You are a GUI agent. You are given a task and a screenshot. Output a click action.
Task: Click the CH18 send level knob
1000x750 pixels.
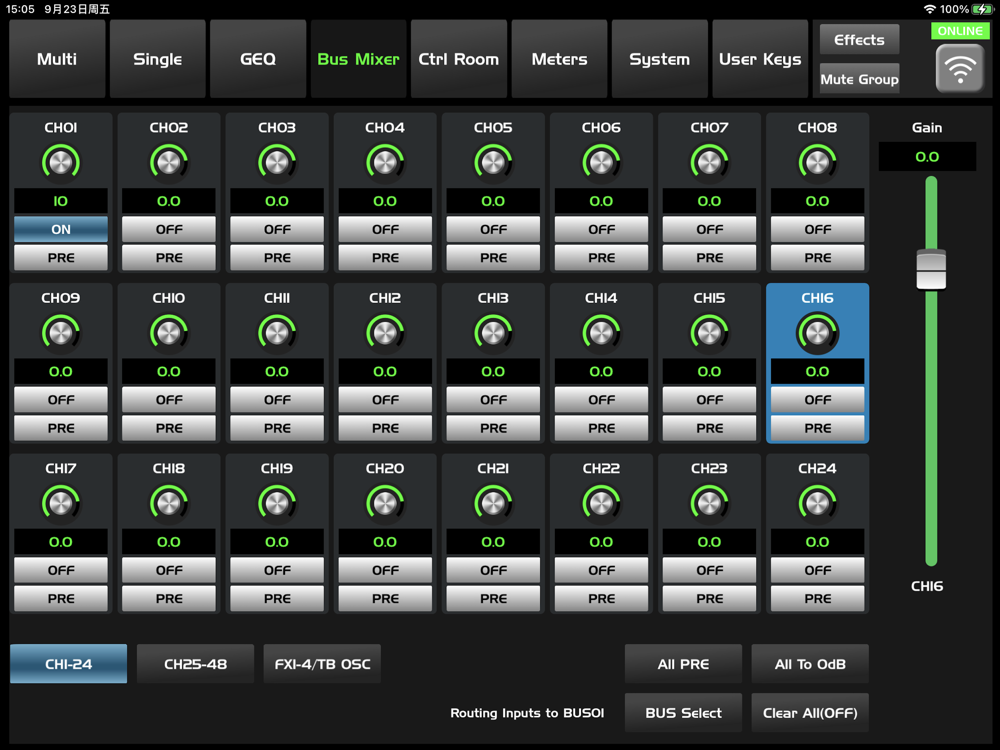point(169,504)
